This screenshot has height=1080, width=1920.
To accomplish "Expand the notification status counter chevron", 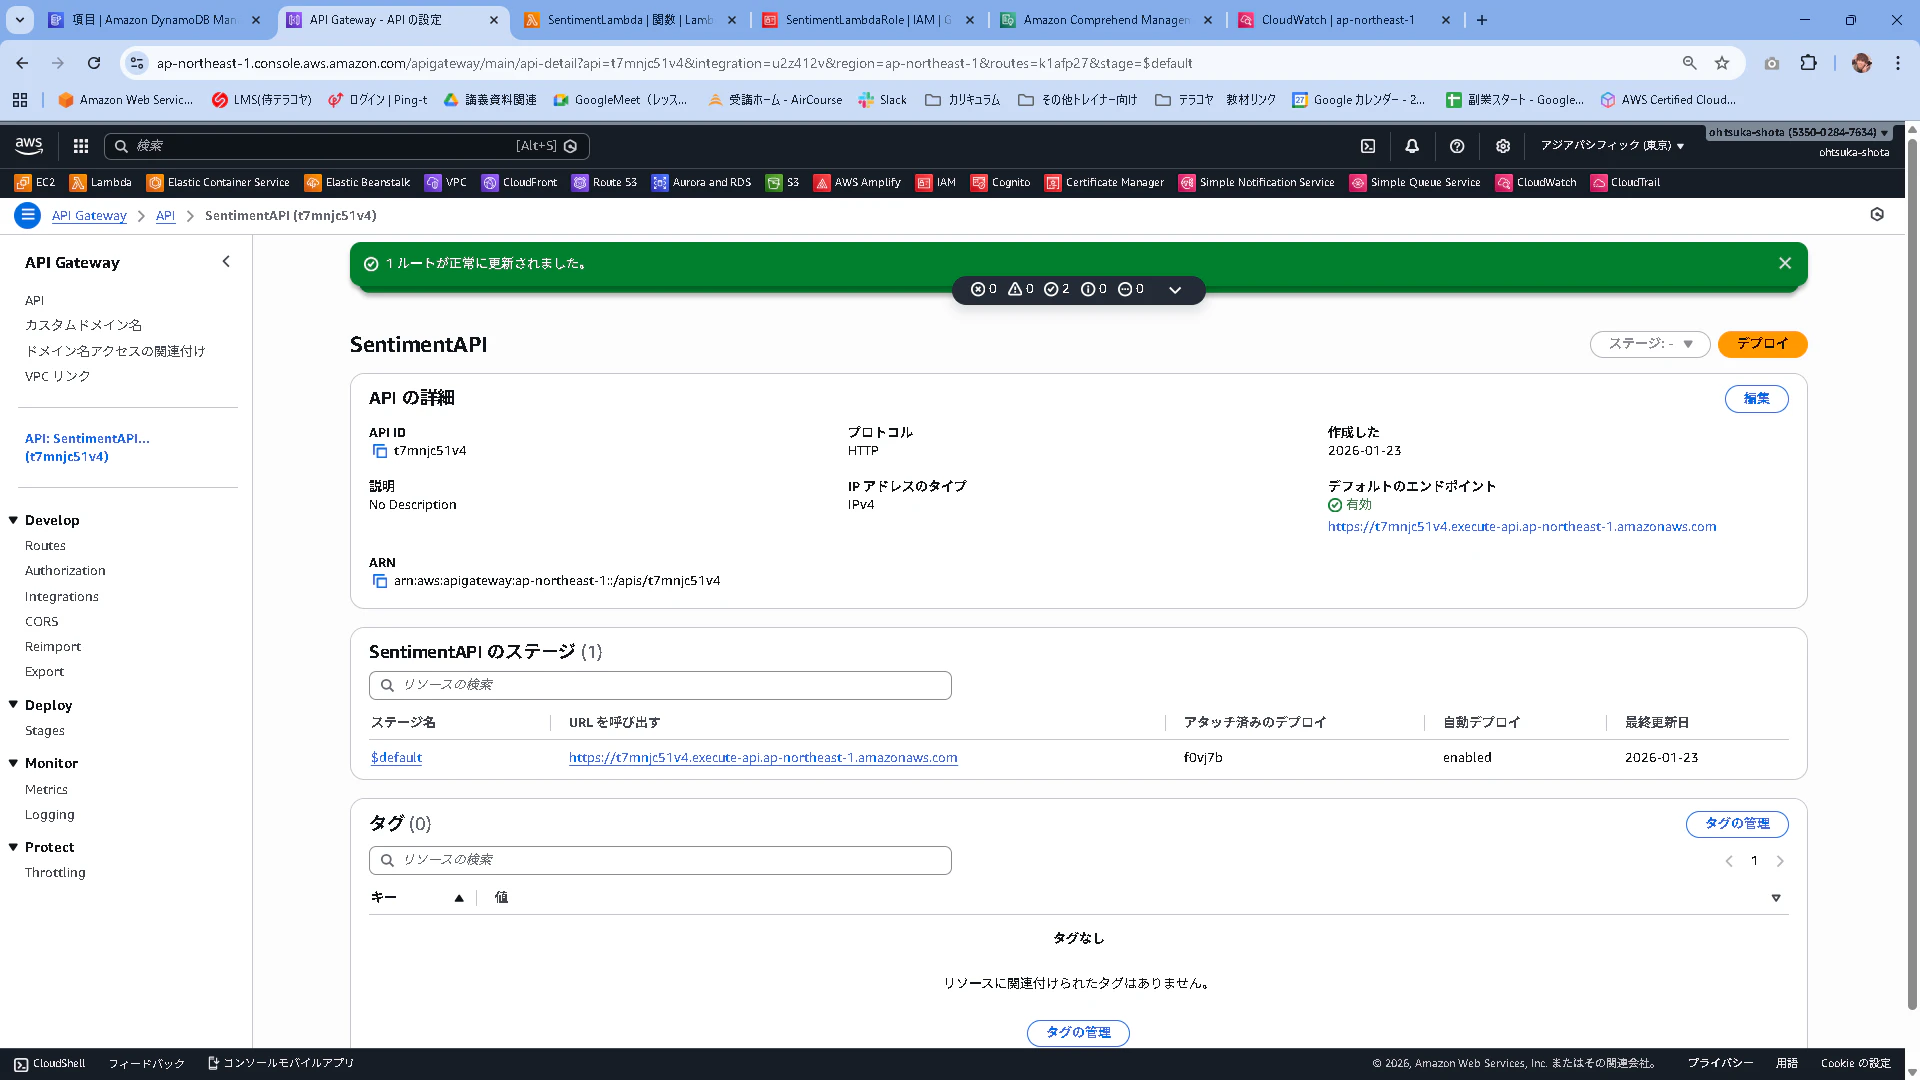I will pyautogui.click(x=1175, y=290).
